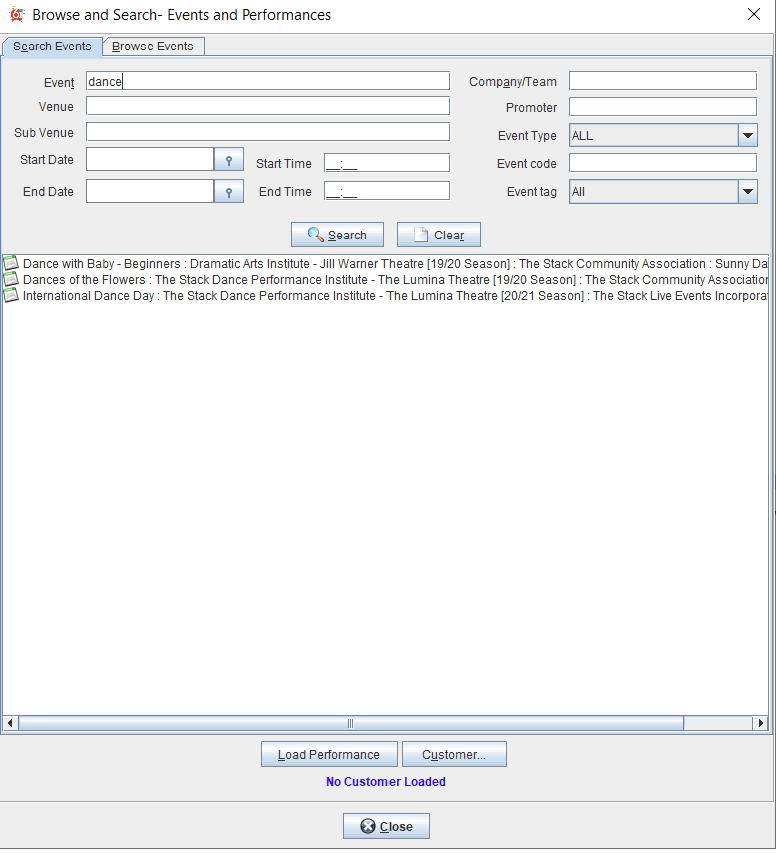This screenshot has width=776, height=854.
Task: Click the horizontal scrollbar right arrow
Action: pos(761,723)
